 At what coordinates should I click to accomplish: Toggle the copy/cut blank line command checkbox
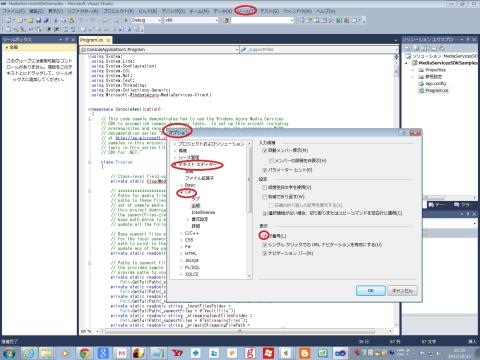tap(265, 213)
